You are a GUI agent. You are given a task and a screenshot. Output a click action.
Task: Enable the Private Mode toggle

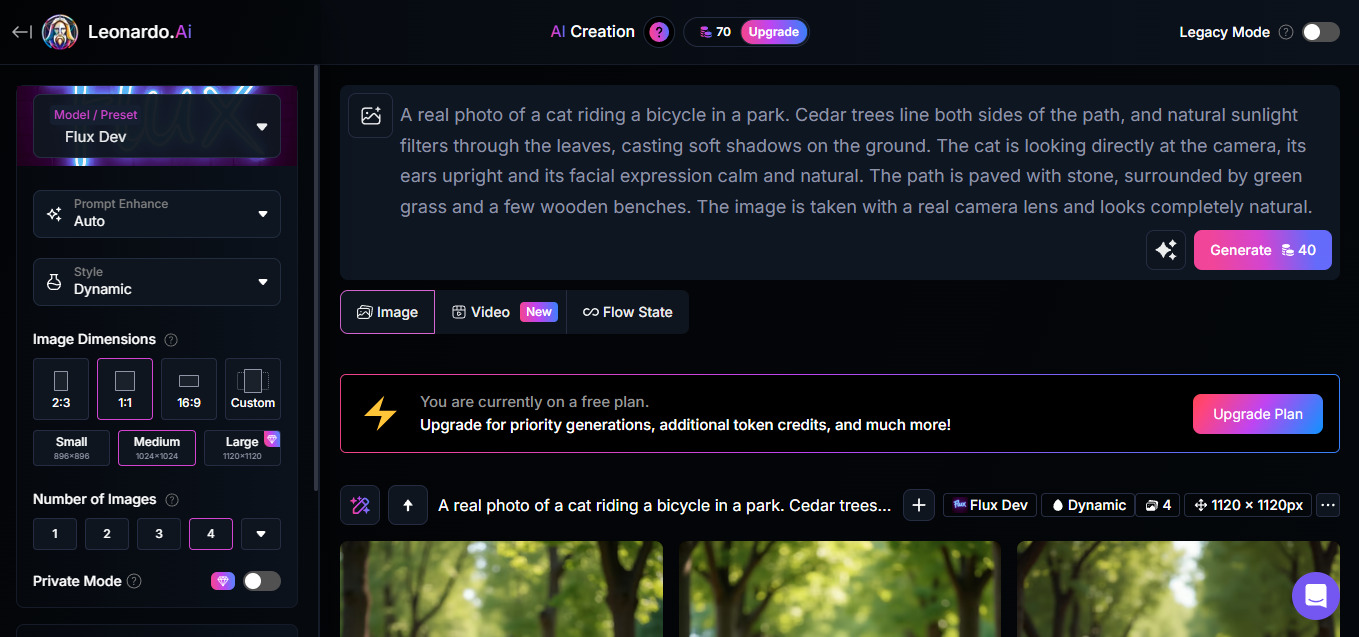click(x=262, y=581)
